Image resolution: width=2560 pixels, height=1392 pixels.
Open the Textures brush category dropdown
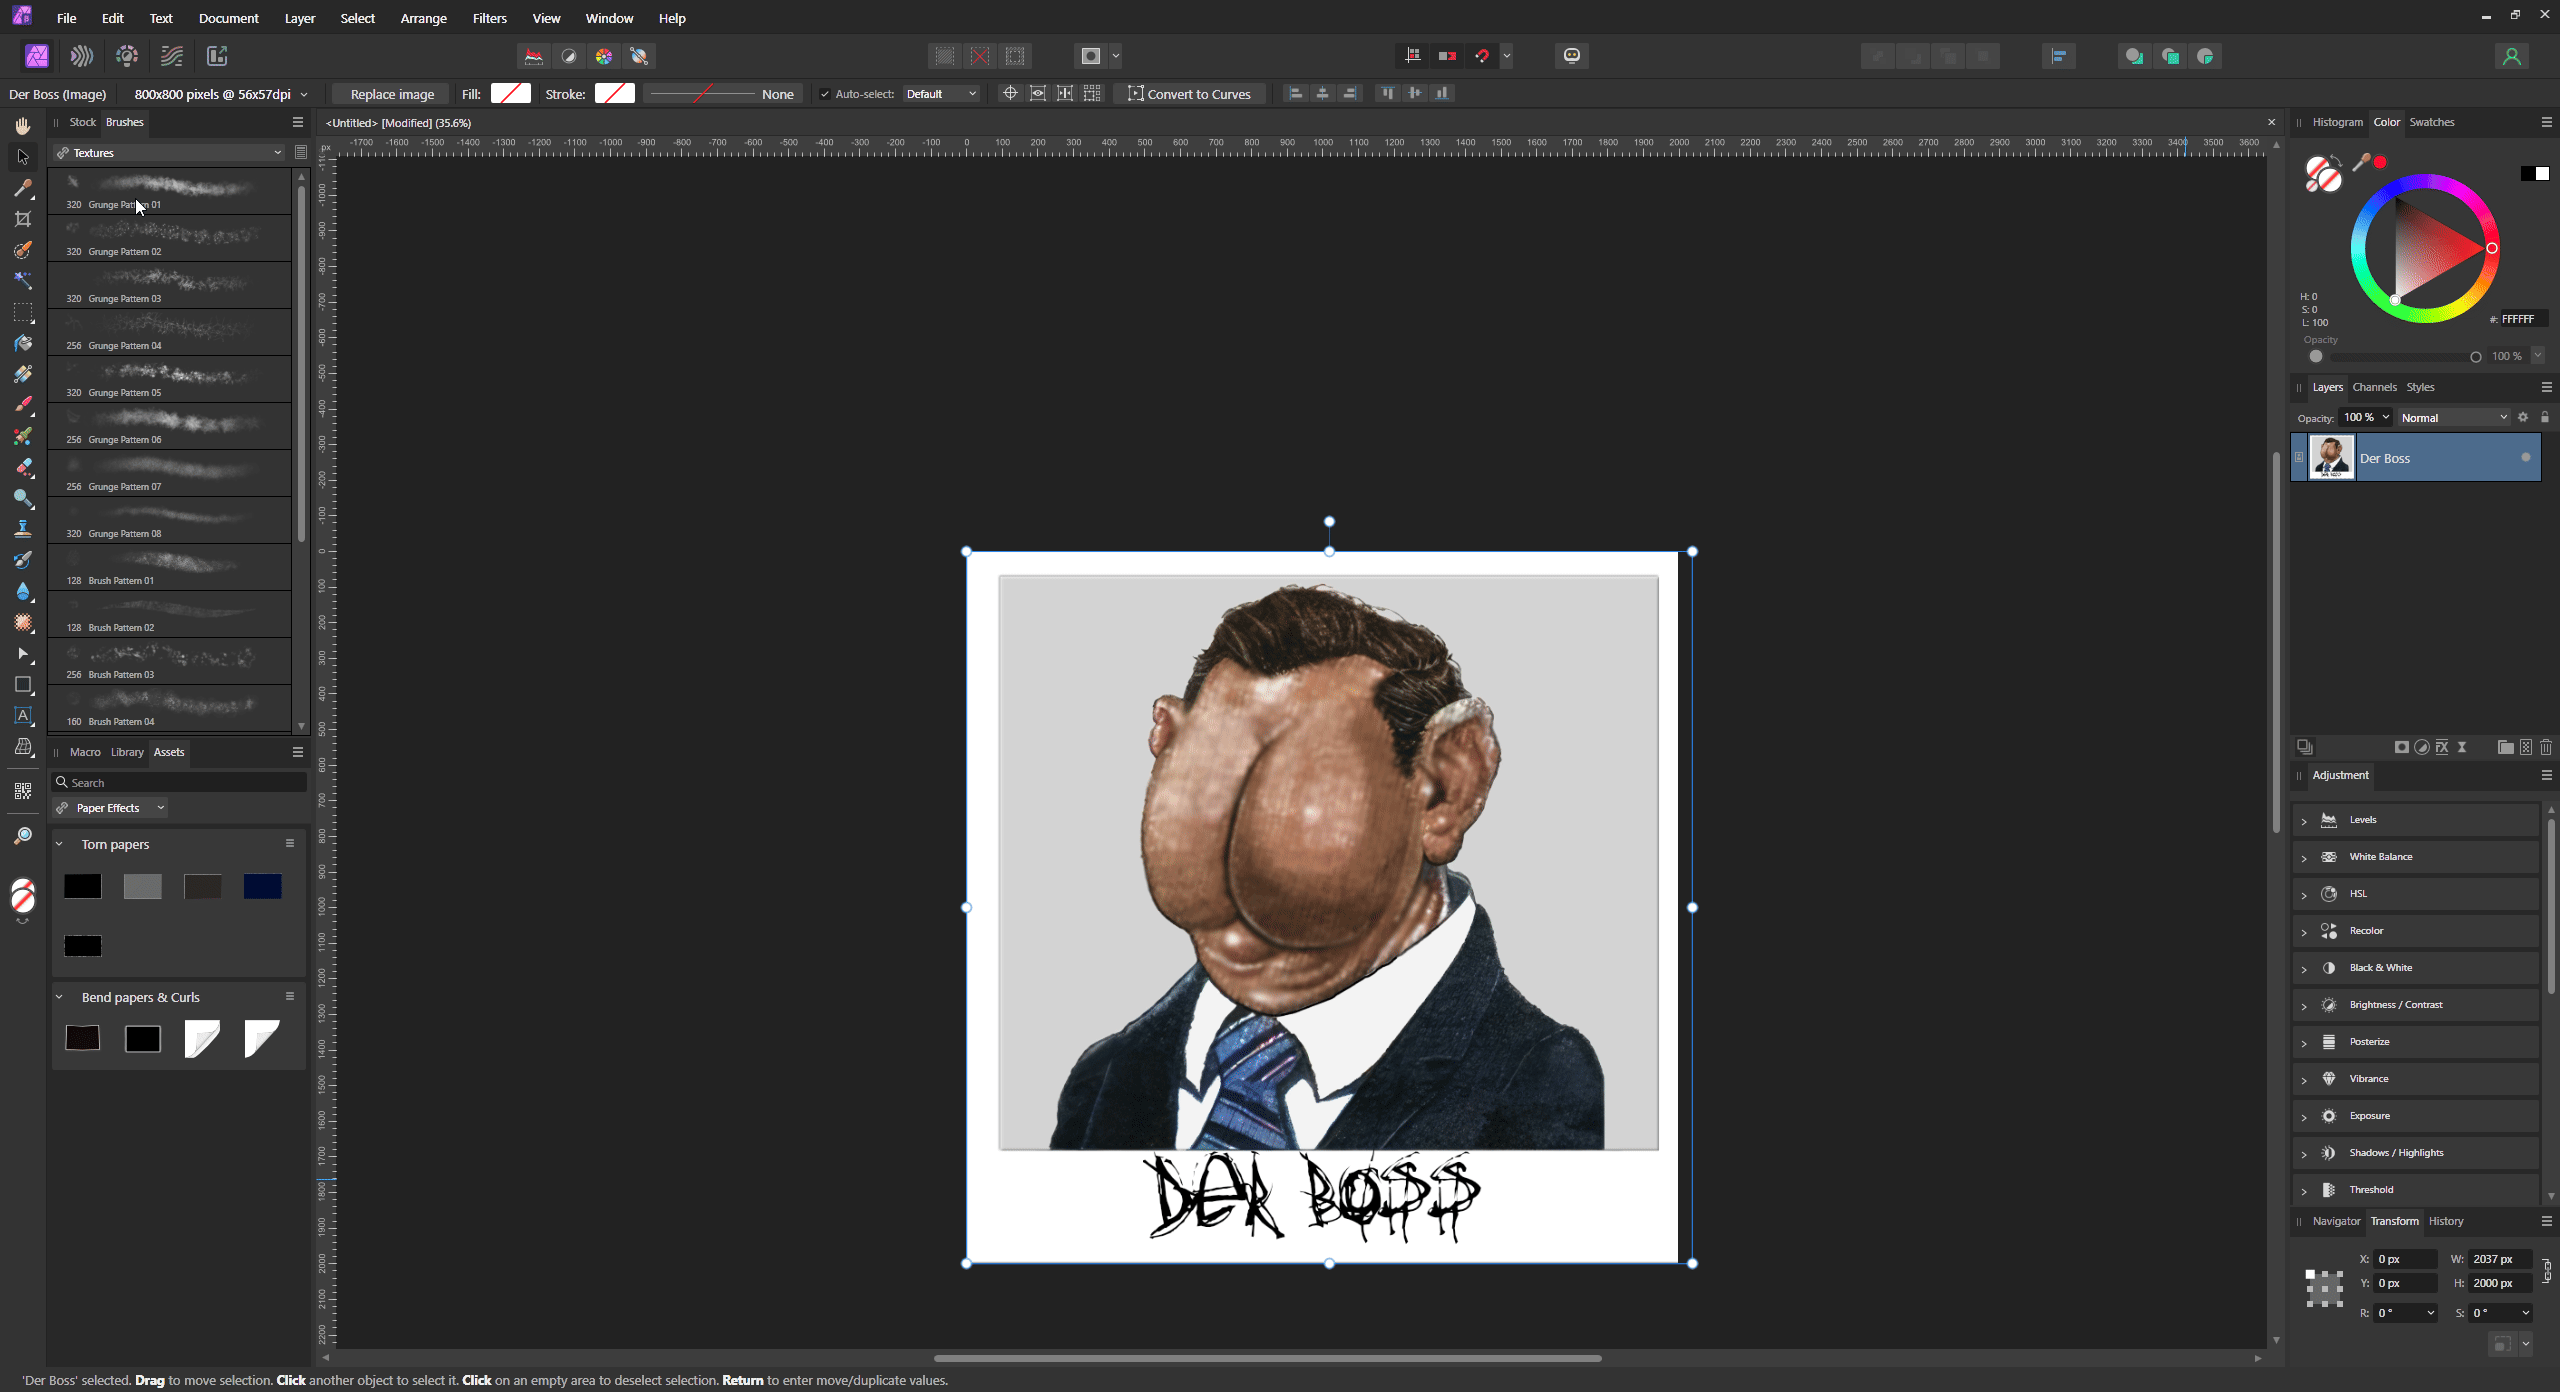[169, 152]
